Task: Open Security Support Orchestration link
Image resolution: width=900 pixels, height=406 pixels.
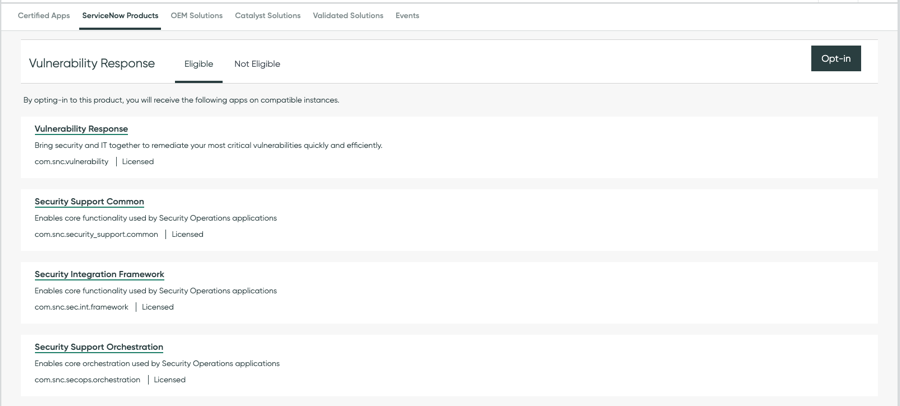Action: (99, 347)
